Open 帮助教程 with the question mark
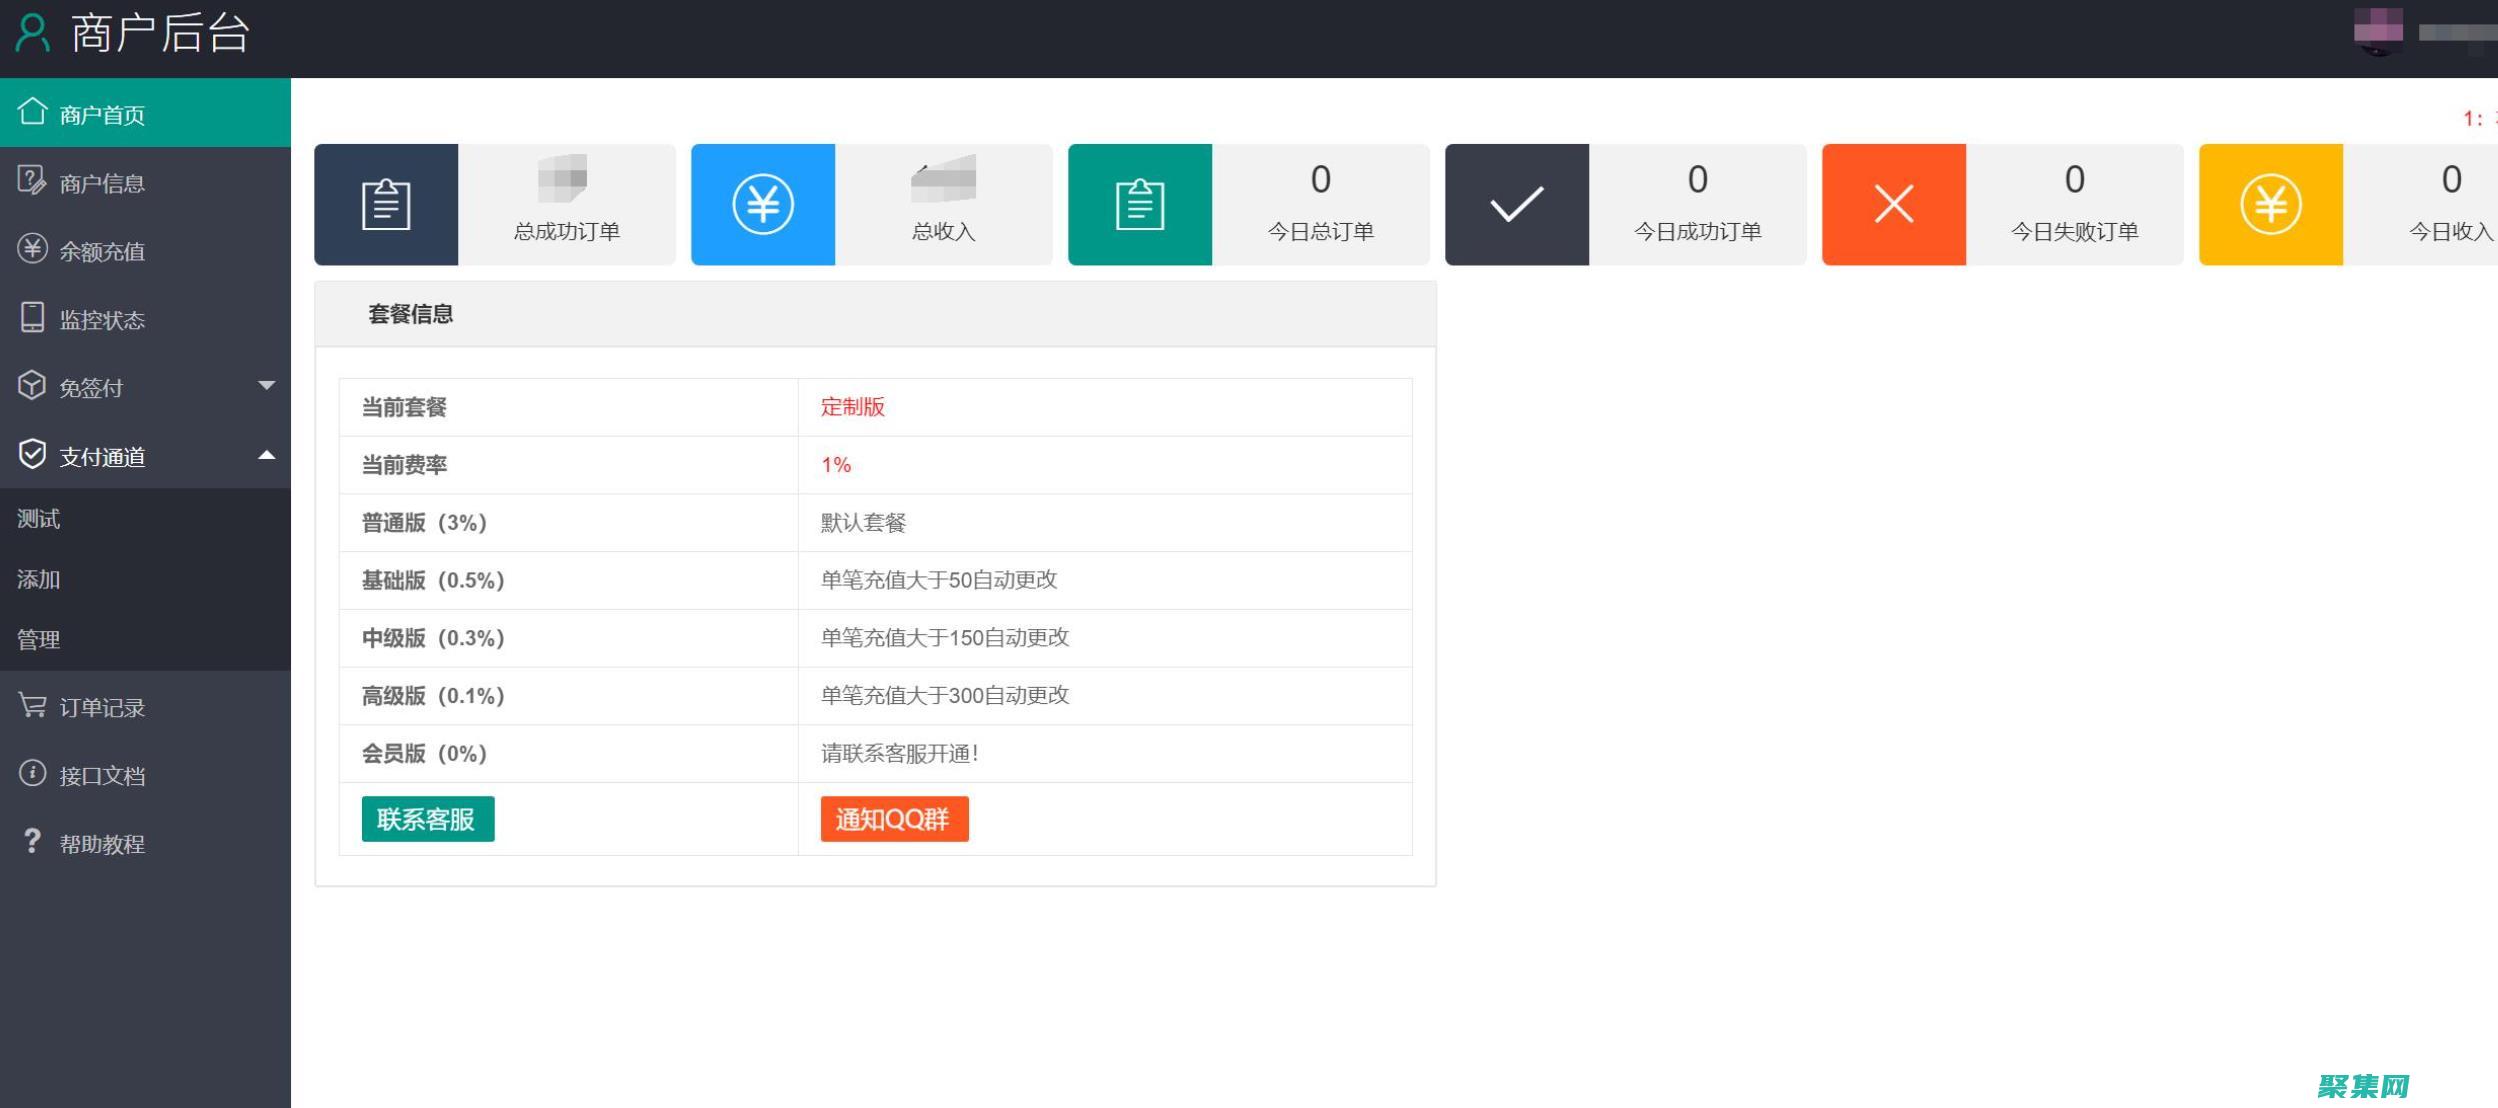Image resolution: width=2498 pixels, height=1108 pixels. click(x=101, y=843)
